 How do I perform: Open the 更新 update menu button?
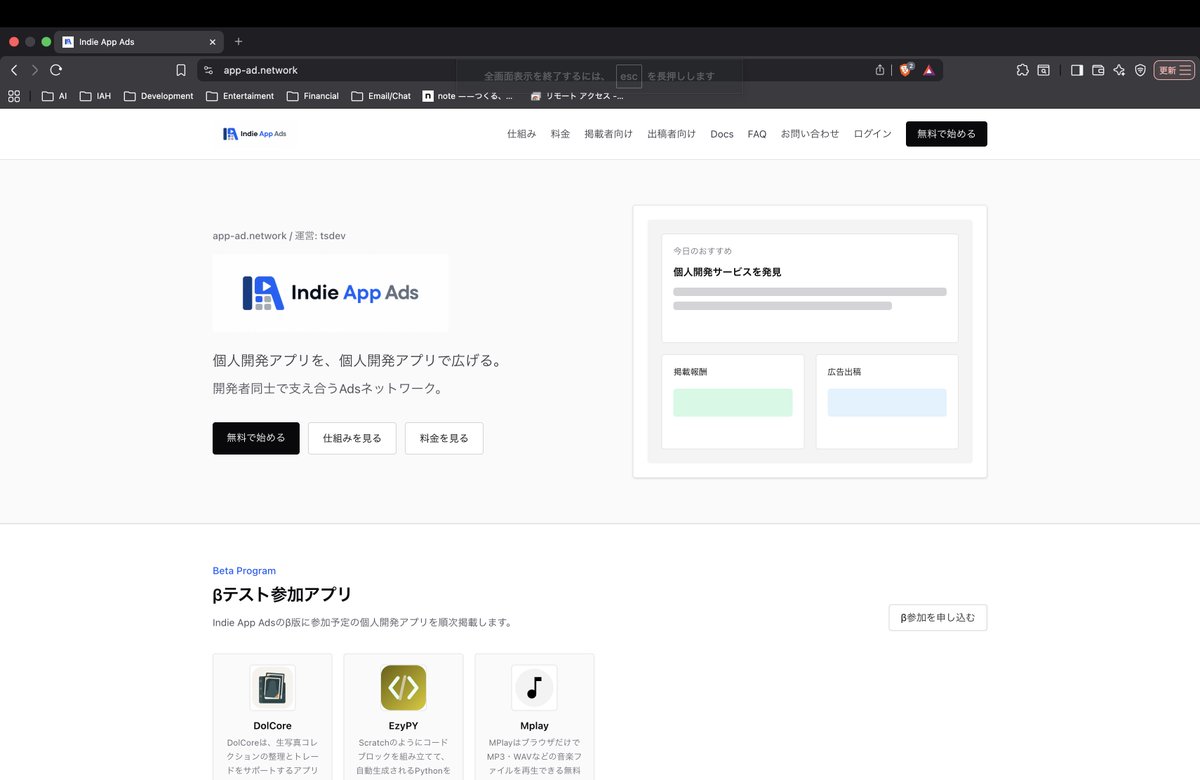[1174, 70]
